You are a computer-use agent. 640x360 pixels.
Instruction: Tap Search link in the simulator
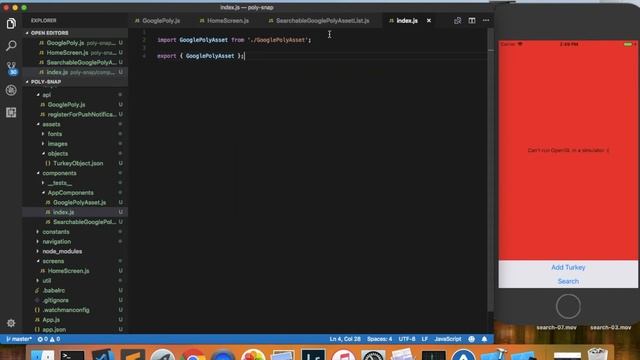click(568, 281)
